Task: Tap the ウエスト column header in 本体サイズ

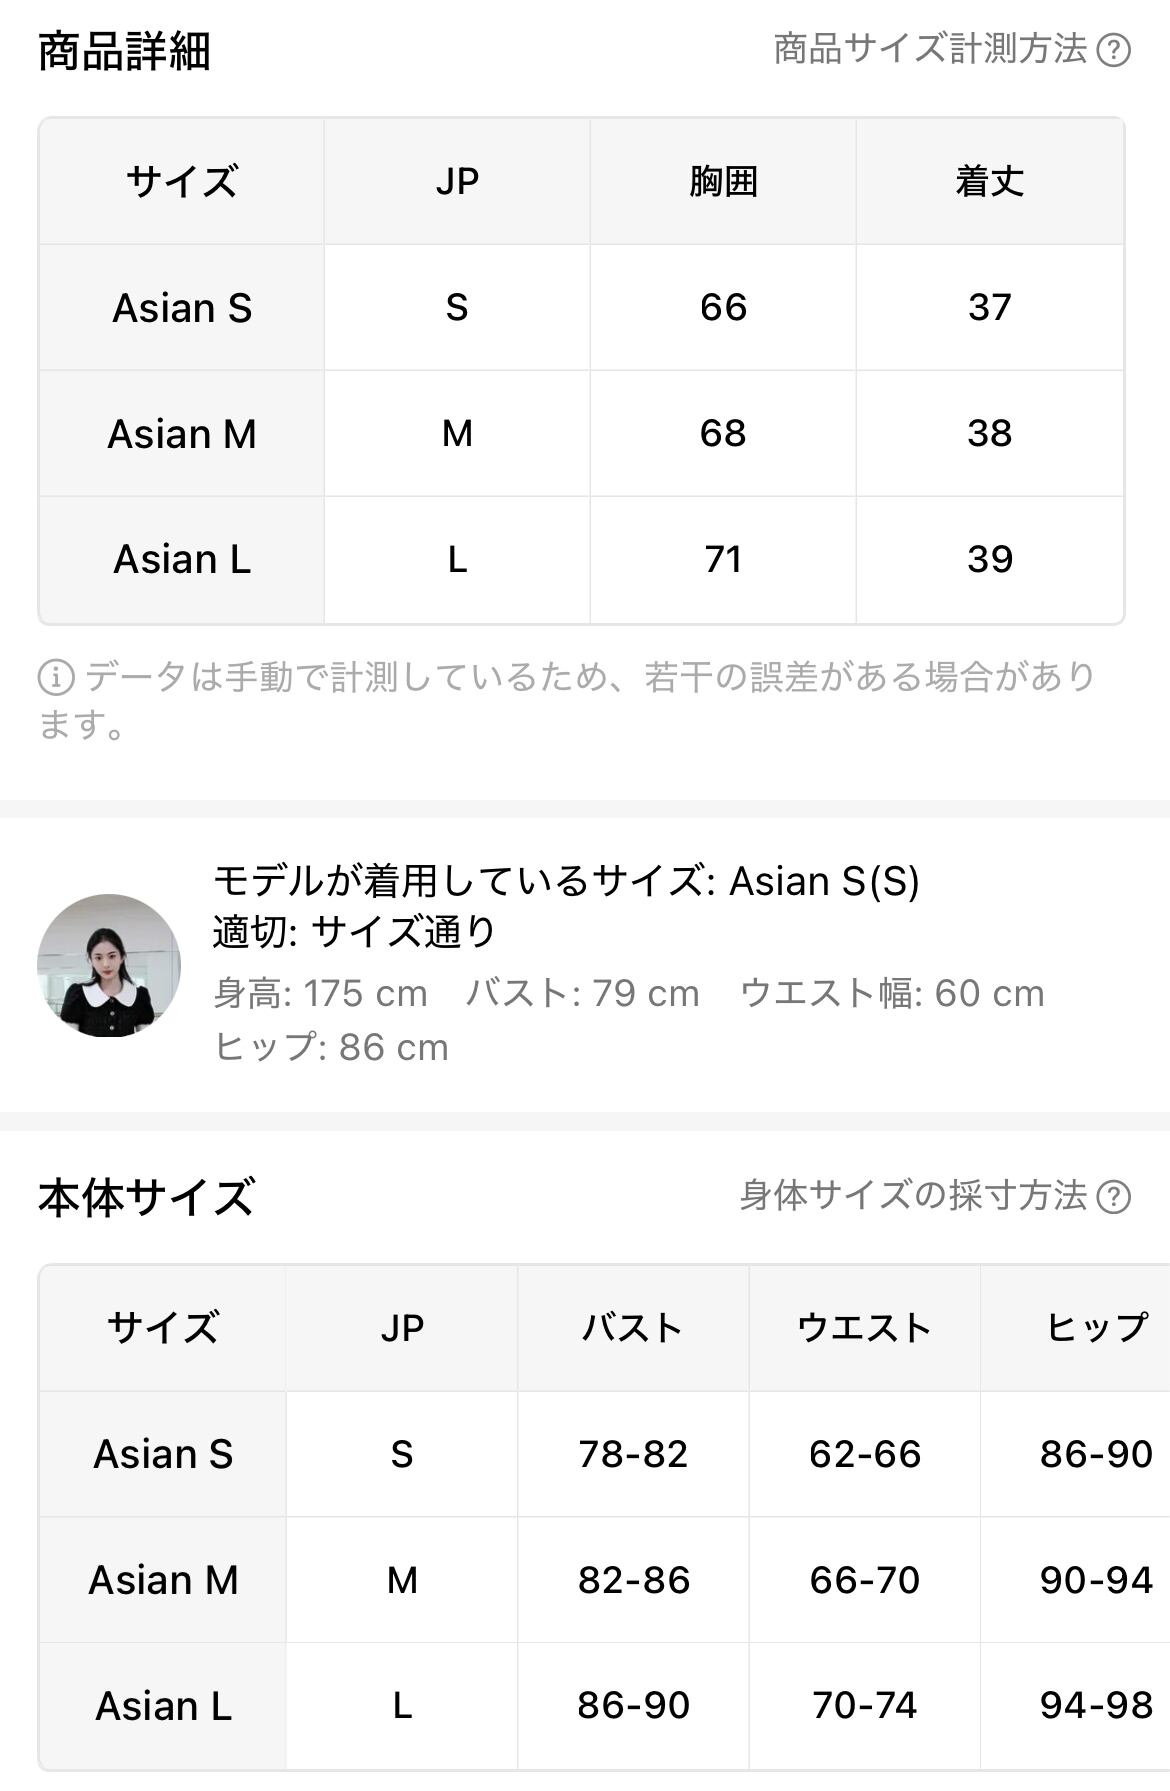Action: click(864, 1328)
